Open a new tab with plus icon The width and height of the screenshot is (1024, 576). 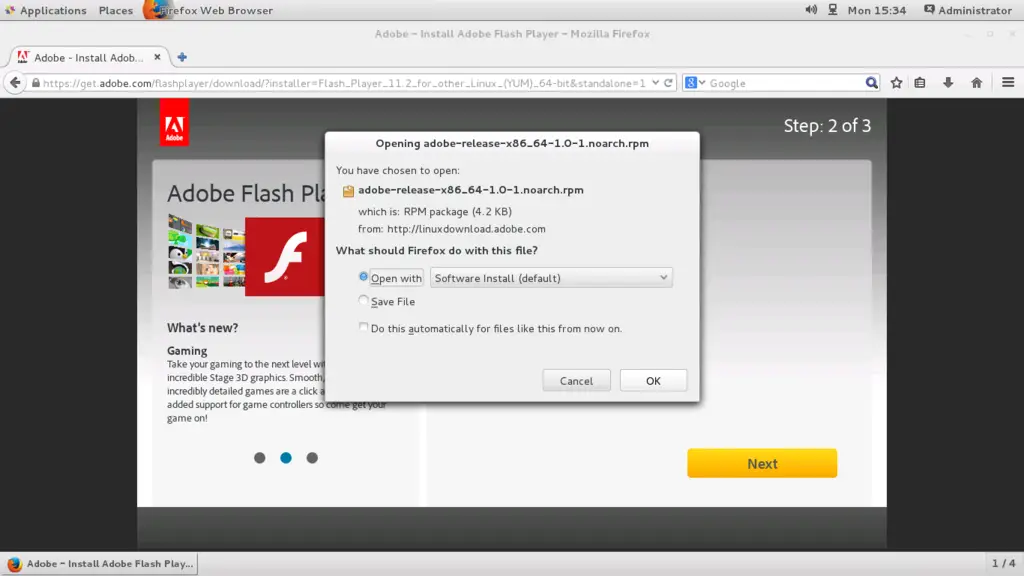pyautogui.click(x=182, y=57)
